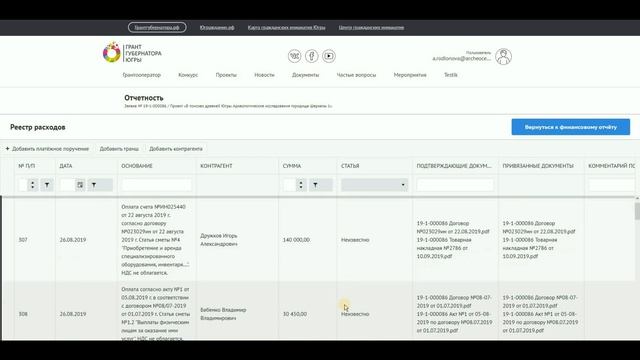This screenshot has width=640, height=360.
Task: Click contractor Дружков Игорь Александрович
Action: pos(219,240)
